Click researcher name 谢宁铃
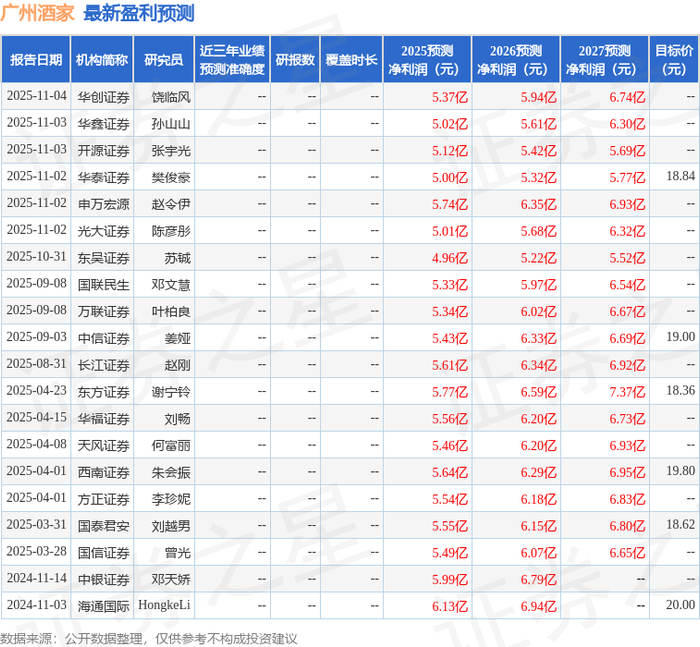The image size is (700, 647). point(171,392)
